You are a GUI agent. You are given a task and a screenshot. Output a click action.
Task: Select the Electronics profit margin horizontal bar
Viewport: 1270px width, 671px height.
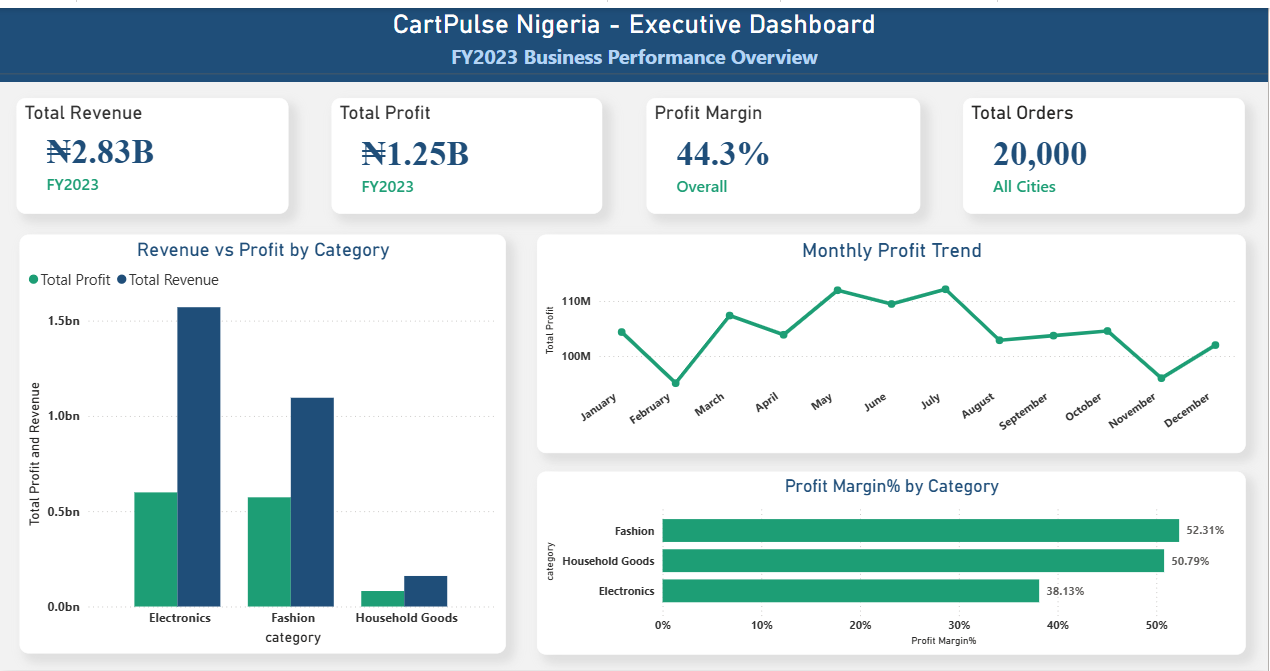point(851,591)
